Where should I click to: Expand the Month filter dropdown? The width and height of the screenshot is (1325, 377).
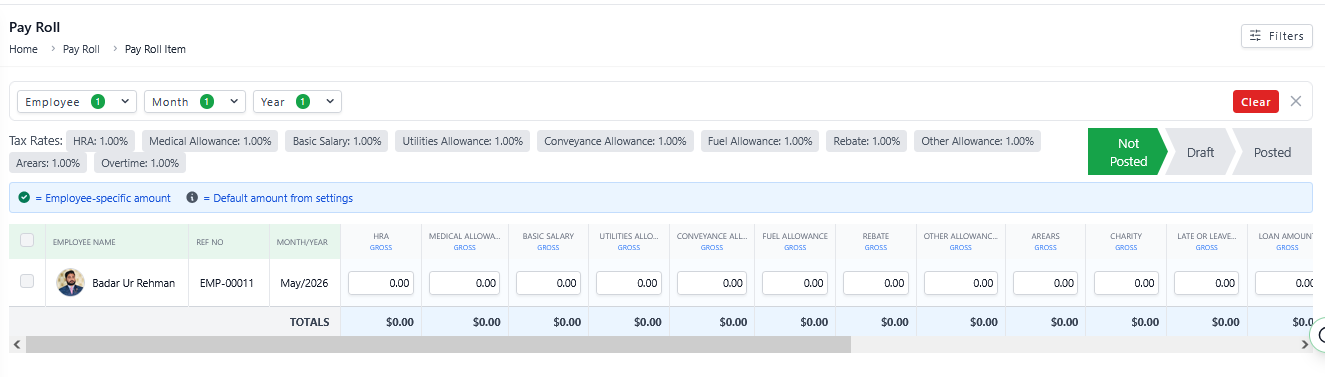[x=195, y=102]
